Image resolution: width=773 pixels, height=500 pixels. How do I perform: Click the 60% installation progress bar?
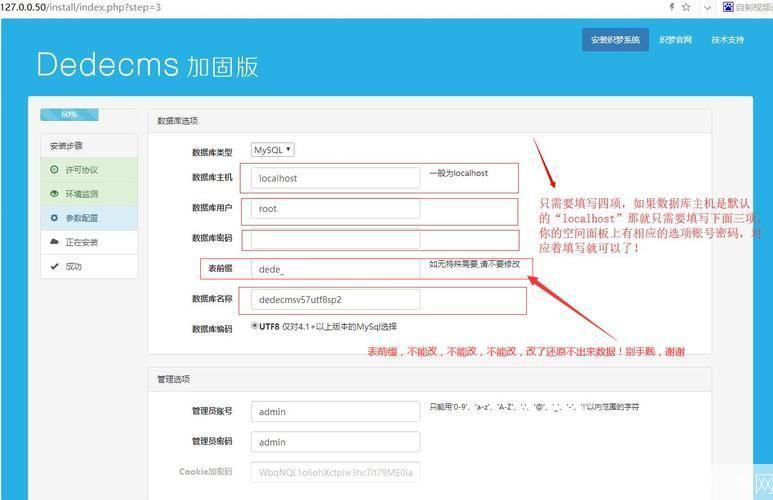[70, 114]
